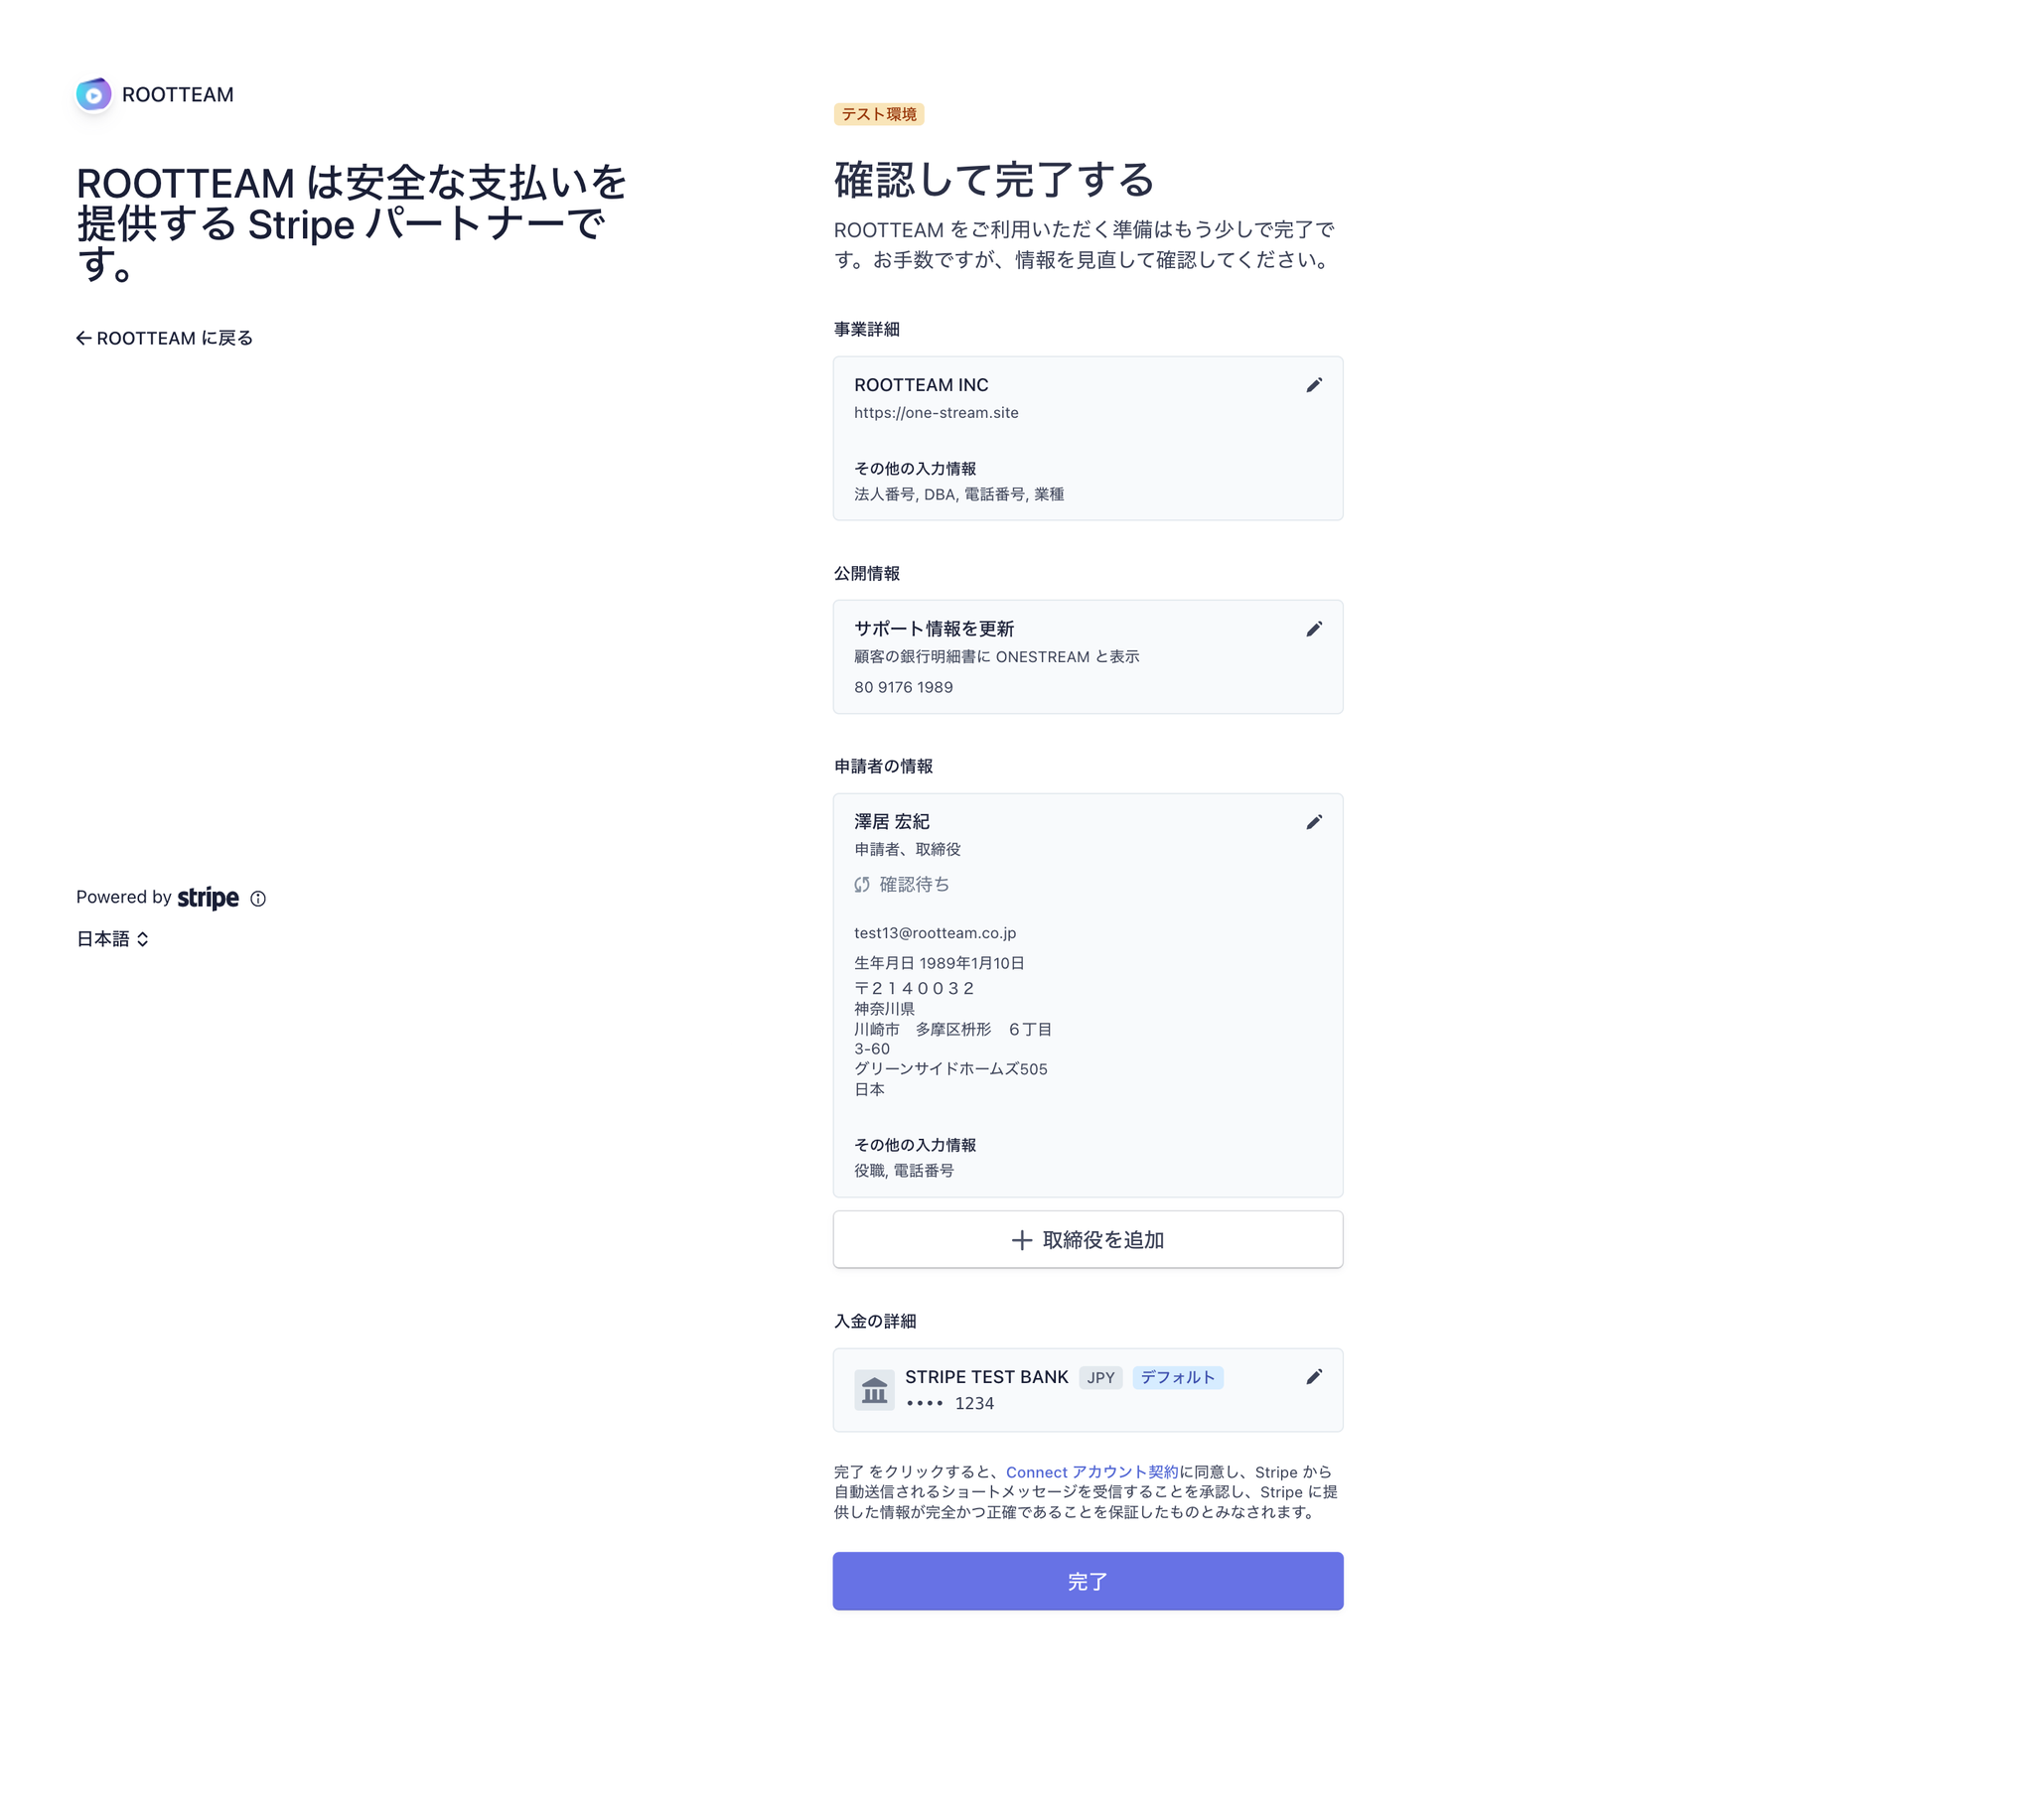Screen dimensions: 2034x1820
Task: Click the テスト環境 badge
Action: (x=878, y=114)
